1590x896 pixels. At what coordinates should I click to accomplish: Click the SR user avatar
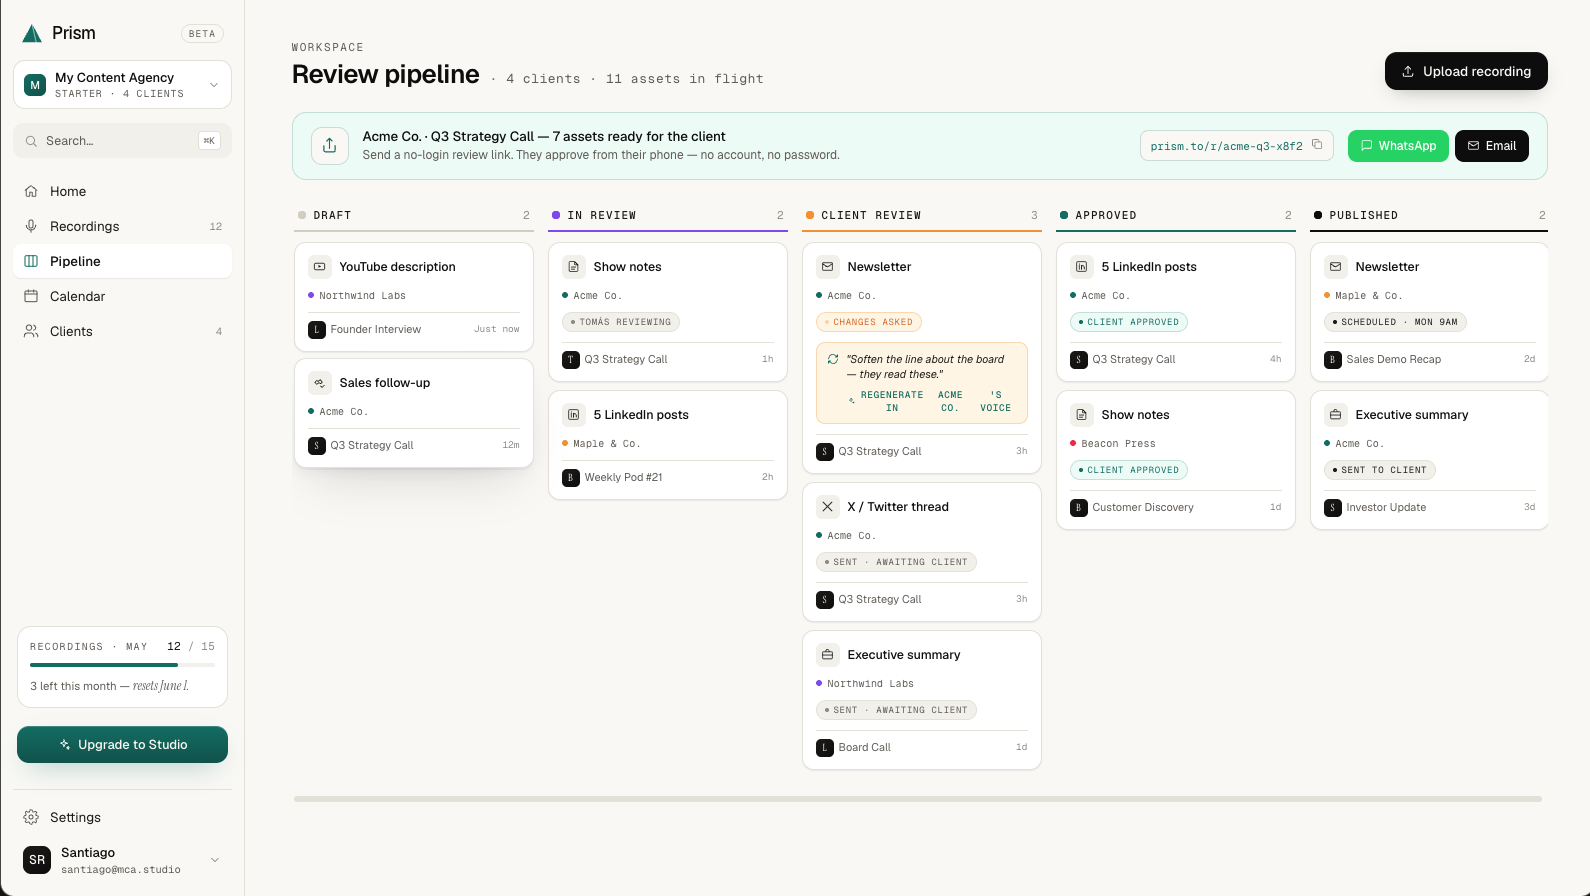(37, 860)
